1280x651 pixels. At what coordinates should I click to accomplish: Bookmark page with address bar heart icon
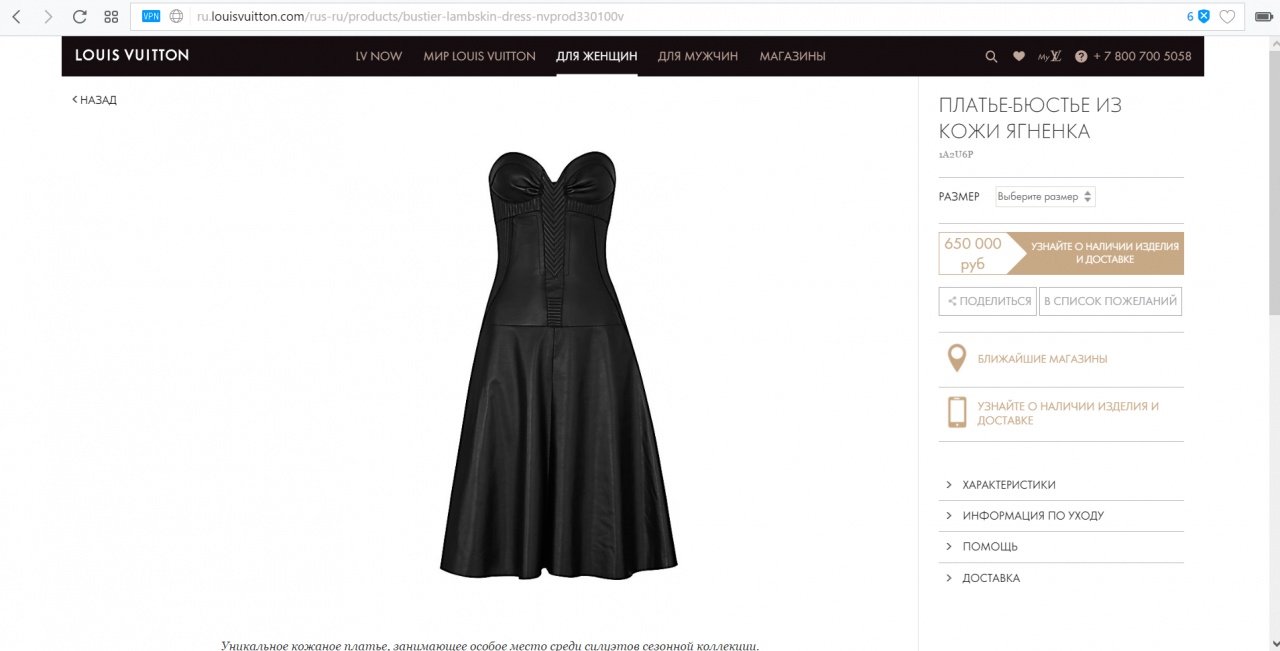(1227, 17)
